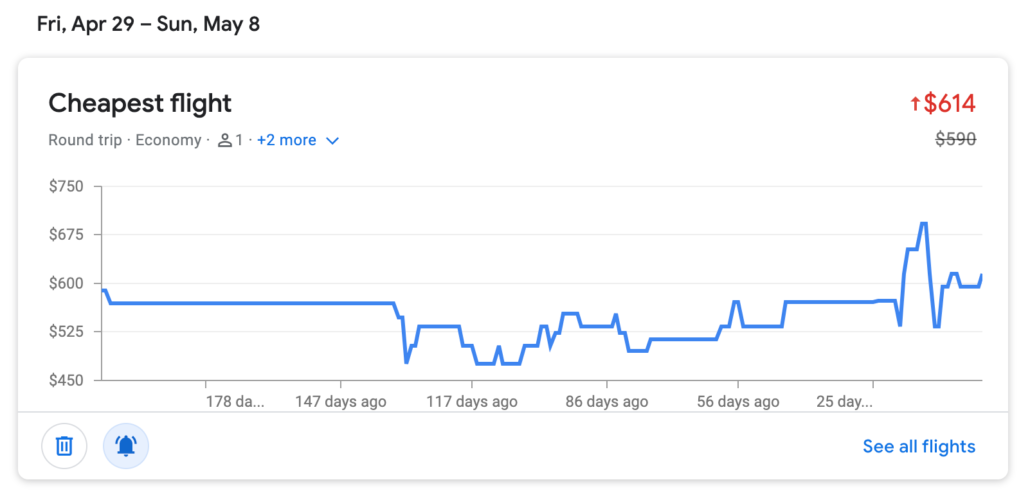Image resolution: width=1030 pixels, height=500 pixels.
Task: Expand the +2 more trip details
Action: [x=286, y=140]
